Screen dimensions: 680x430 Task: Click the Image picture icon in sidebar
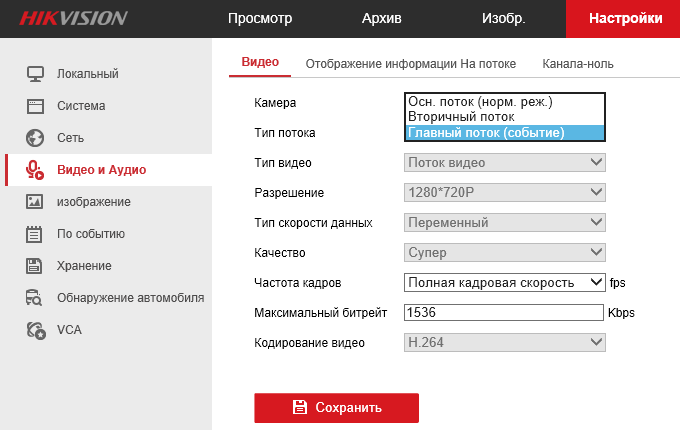click(35, 201)
